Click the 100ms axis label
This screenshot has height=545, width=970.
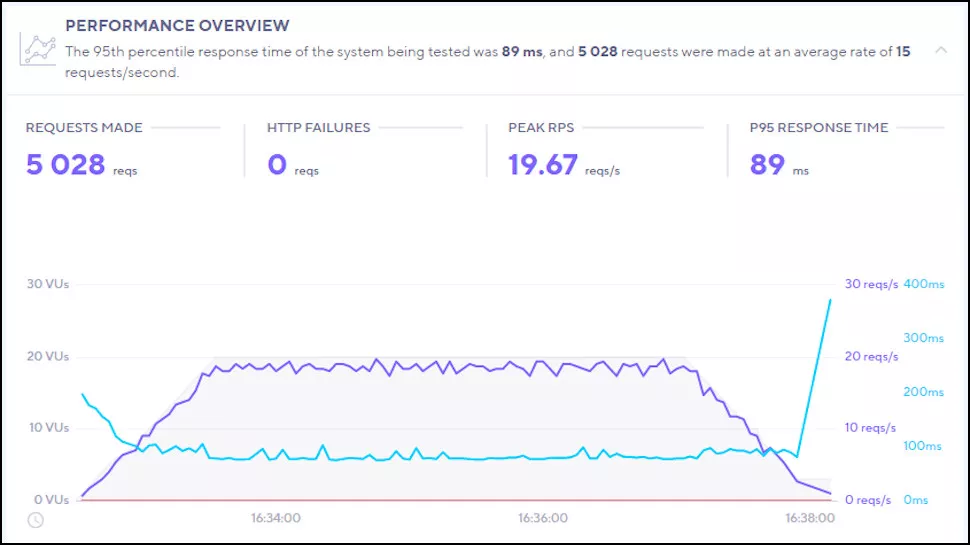click(x=922, y=445)
